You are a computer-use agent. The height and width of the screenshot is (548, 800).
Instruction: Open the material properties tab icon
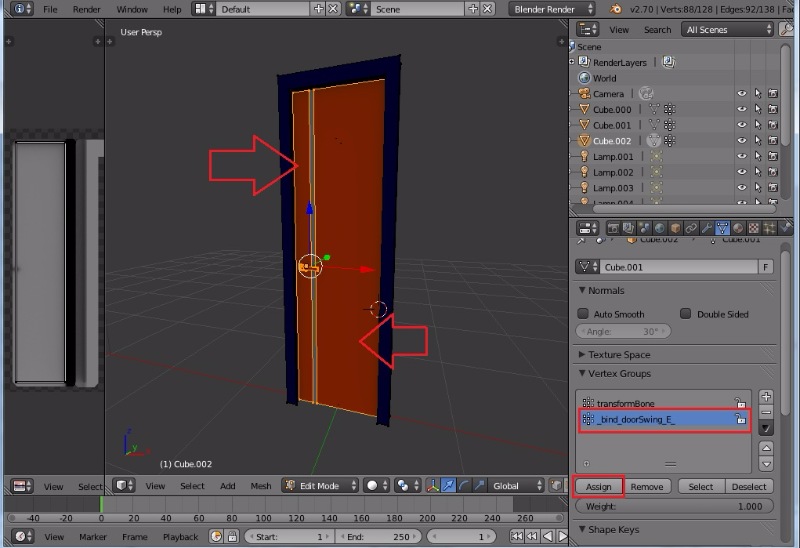pos(739,228)
